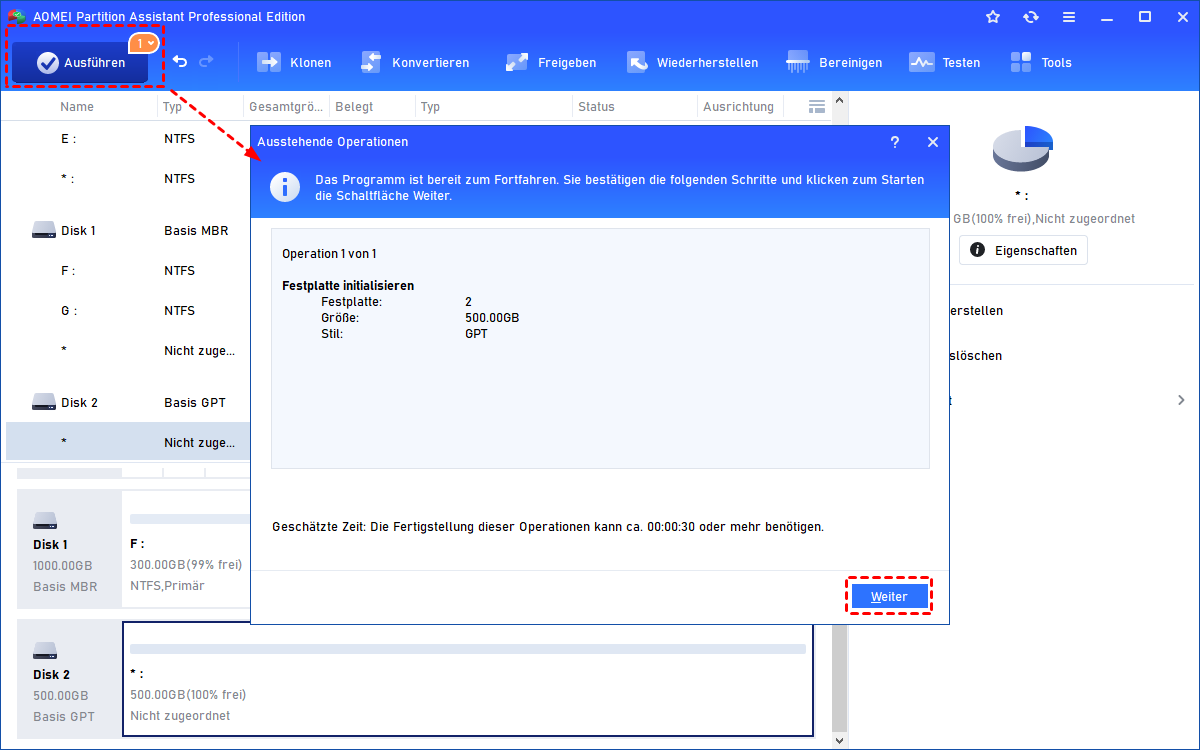Select the F: partition row
Viewport: 1200px width, 750px height.
[128, 271]
